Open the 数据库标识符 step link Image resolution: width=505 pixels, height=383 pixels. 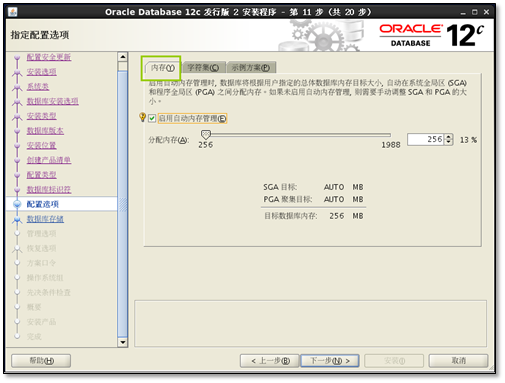(x=49, y=189)
